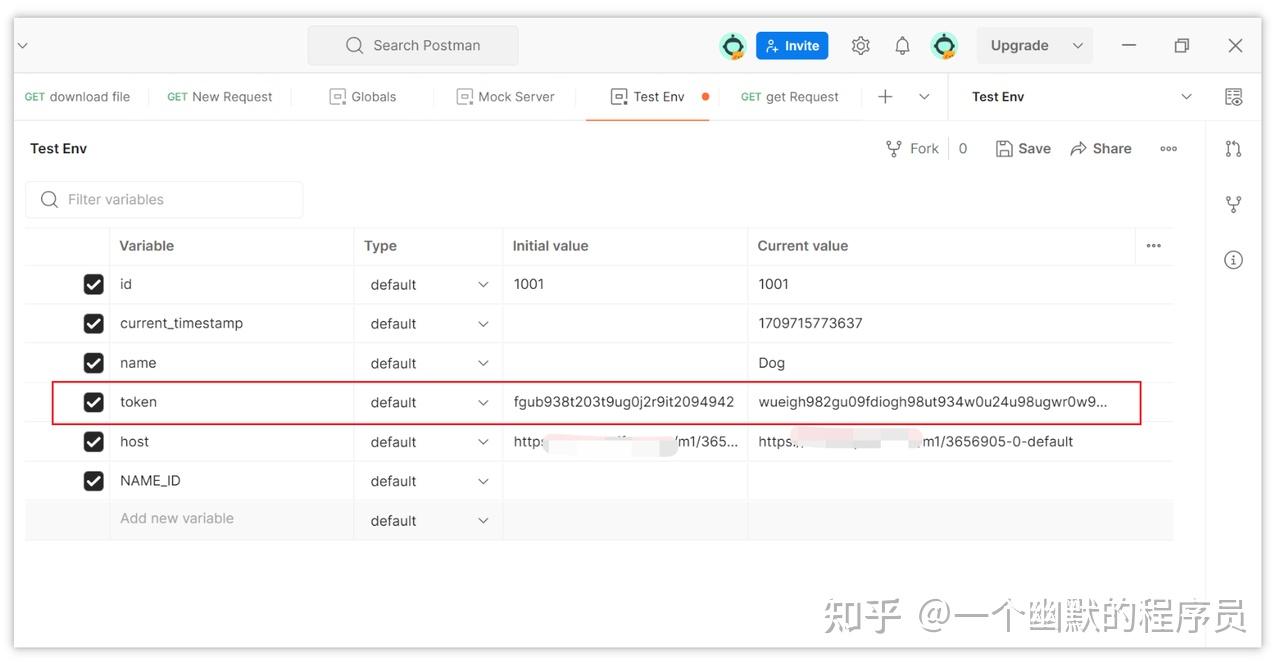
Task: Click the Invite button
Action: tap(792, 45)
